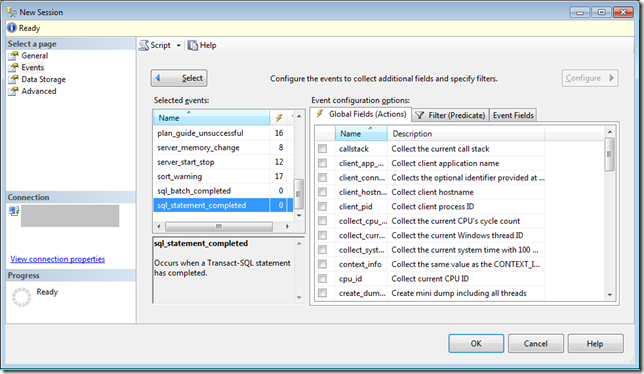
Task: Check the client_hostn action checkbox
Action: [322, 192]
